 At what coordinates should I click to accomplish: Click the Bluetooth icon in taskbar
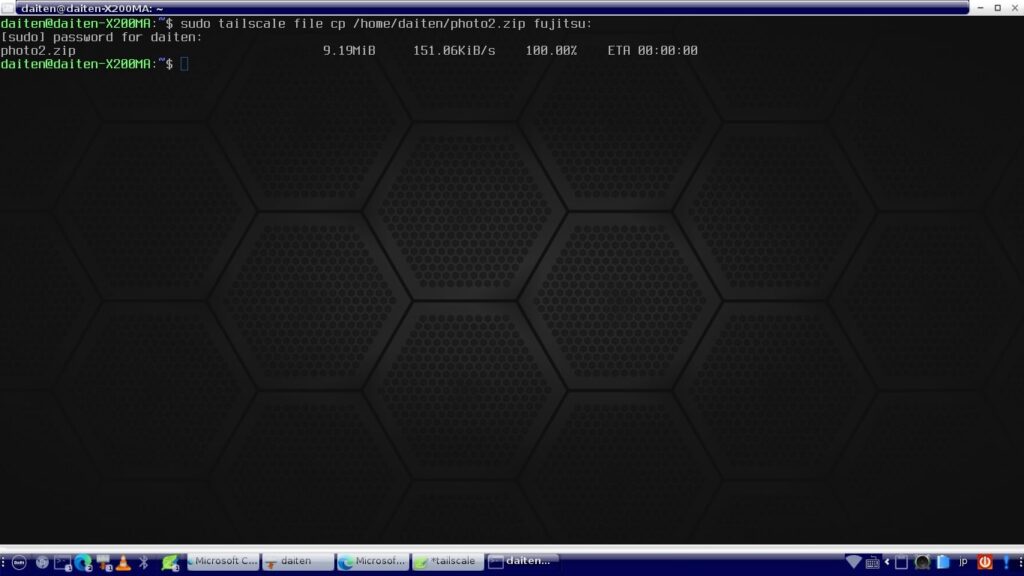pyautogui.click(x=144, y=562)
